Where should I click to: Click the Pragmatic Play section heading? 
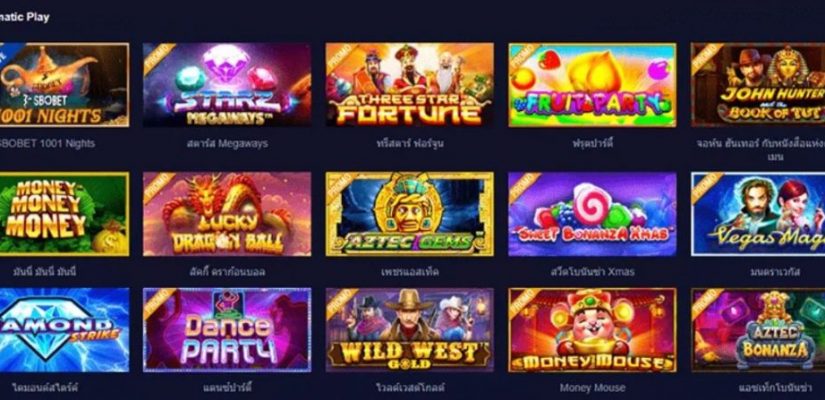tap(25, 17)
